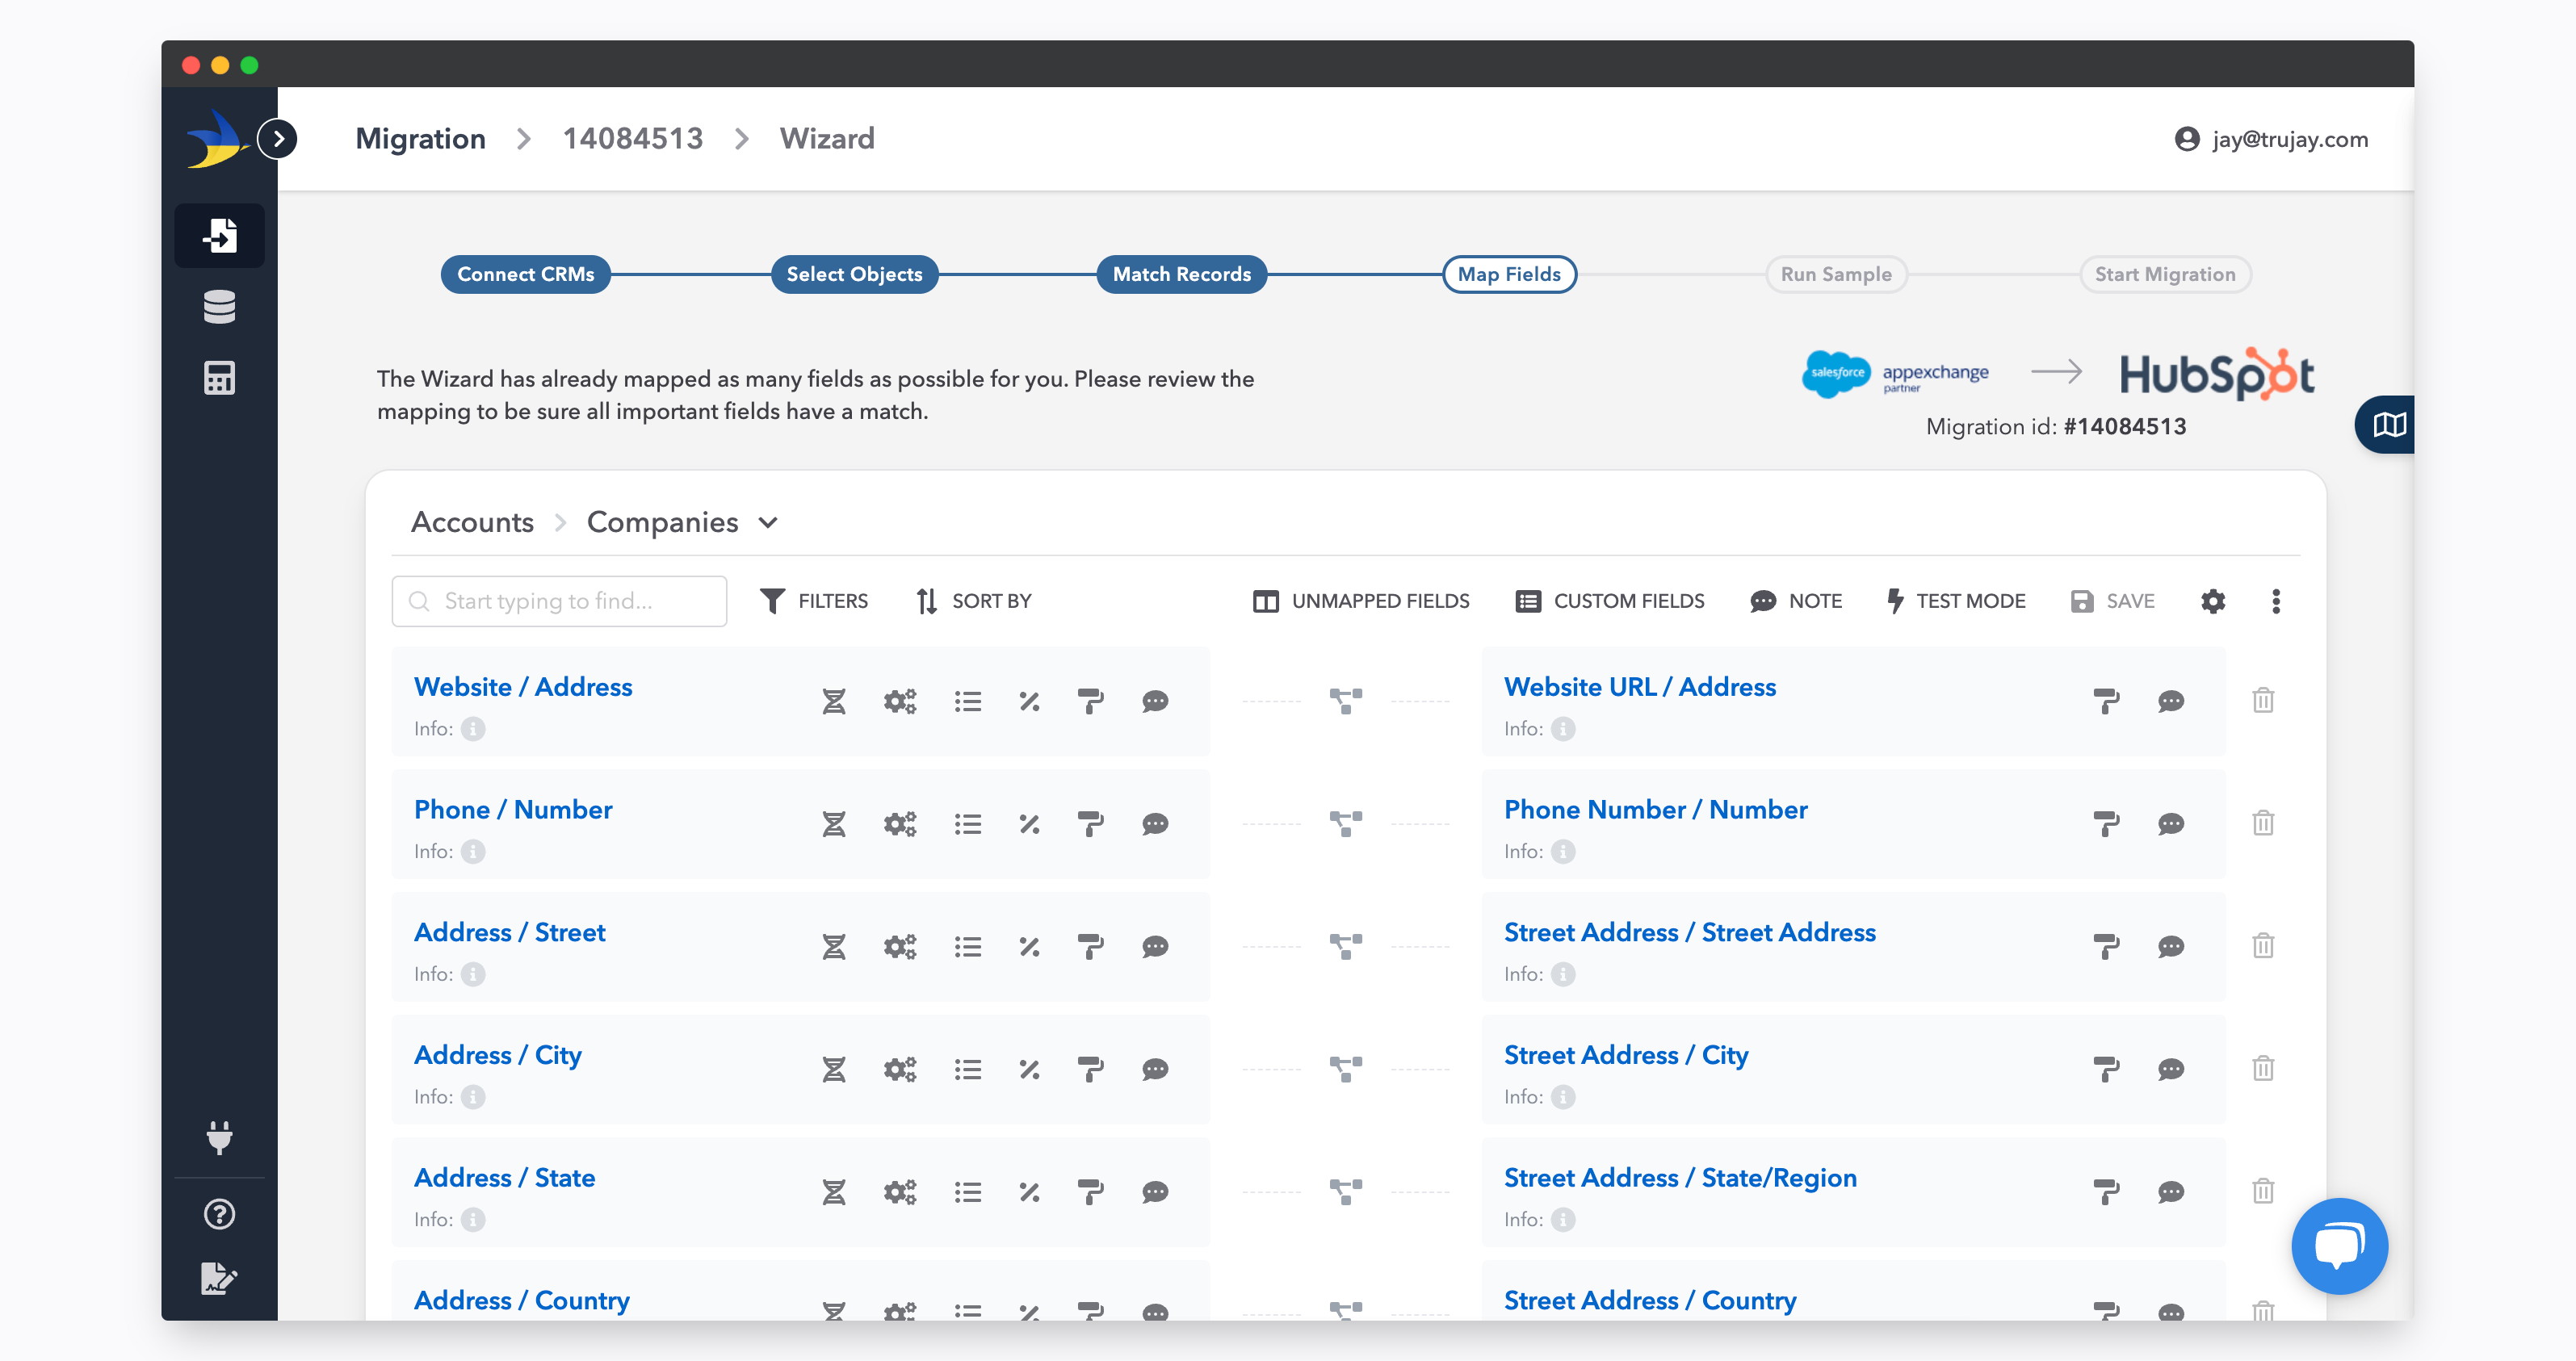Click the Start Migration button
This screenshot has width=2576, height=1361.
(2165, 274)
